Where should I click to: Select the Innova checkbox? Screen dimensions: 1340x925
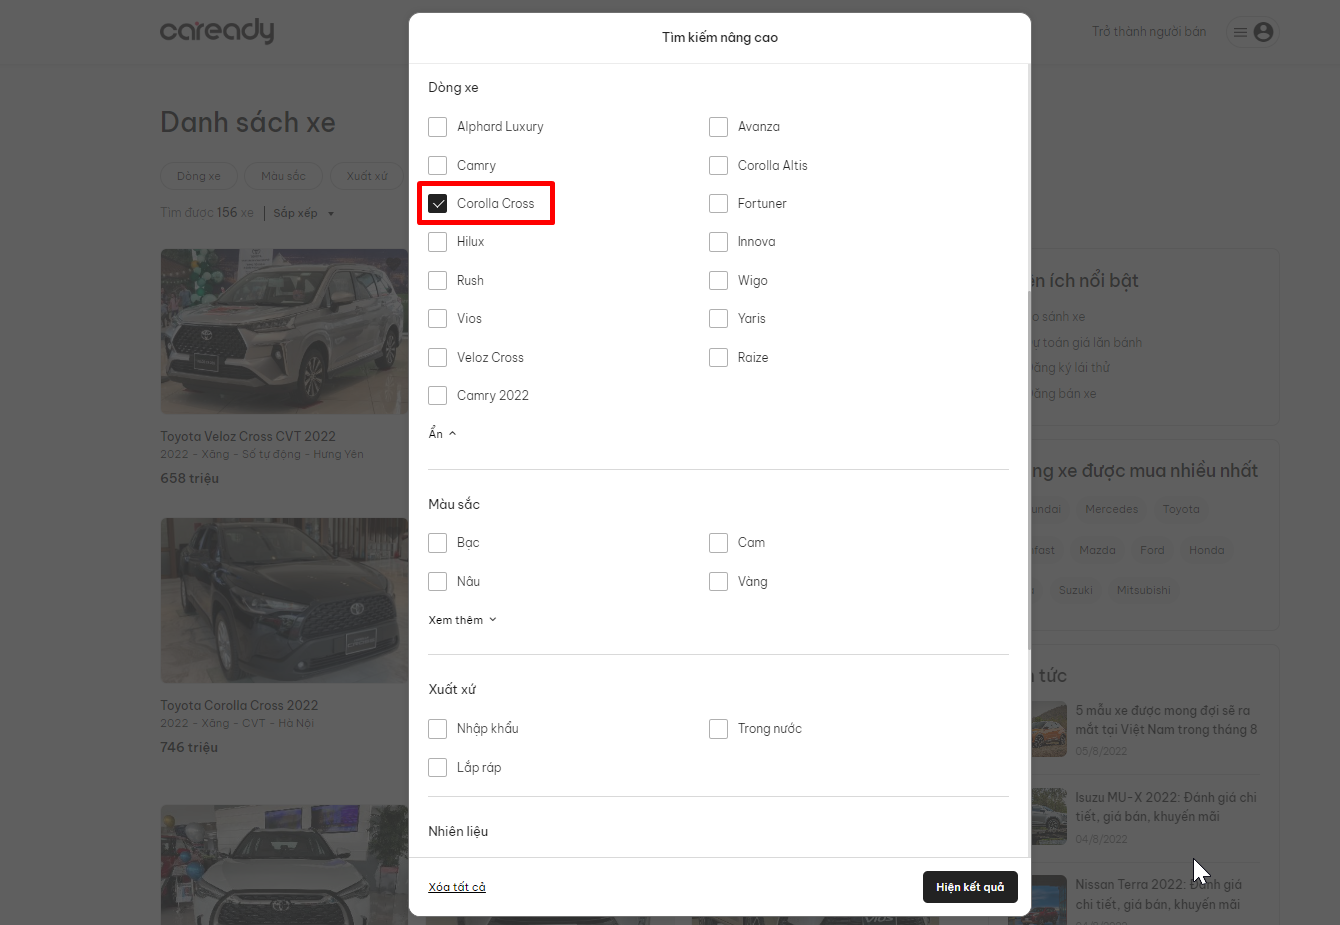718,242
